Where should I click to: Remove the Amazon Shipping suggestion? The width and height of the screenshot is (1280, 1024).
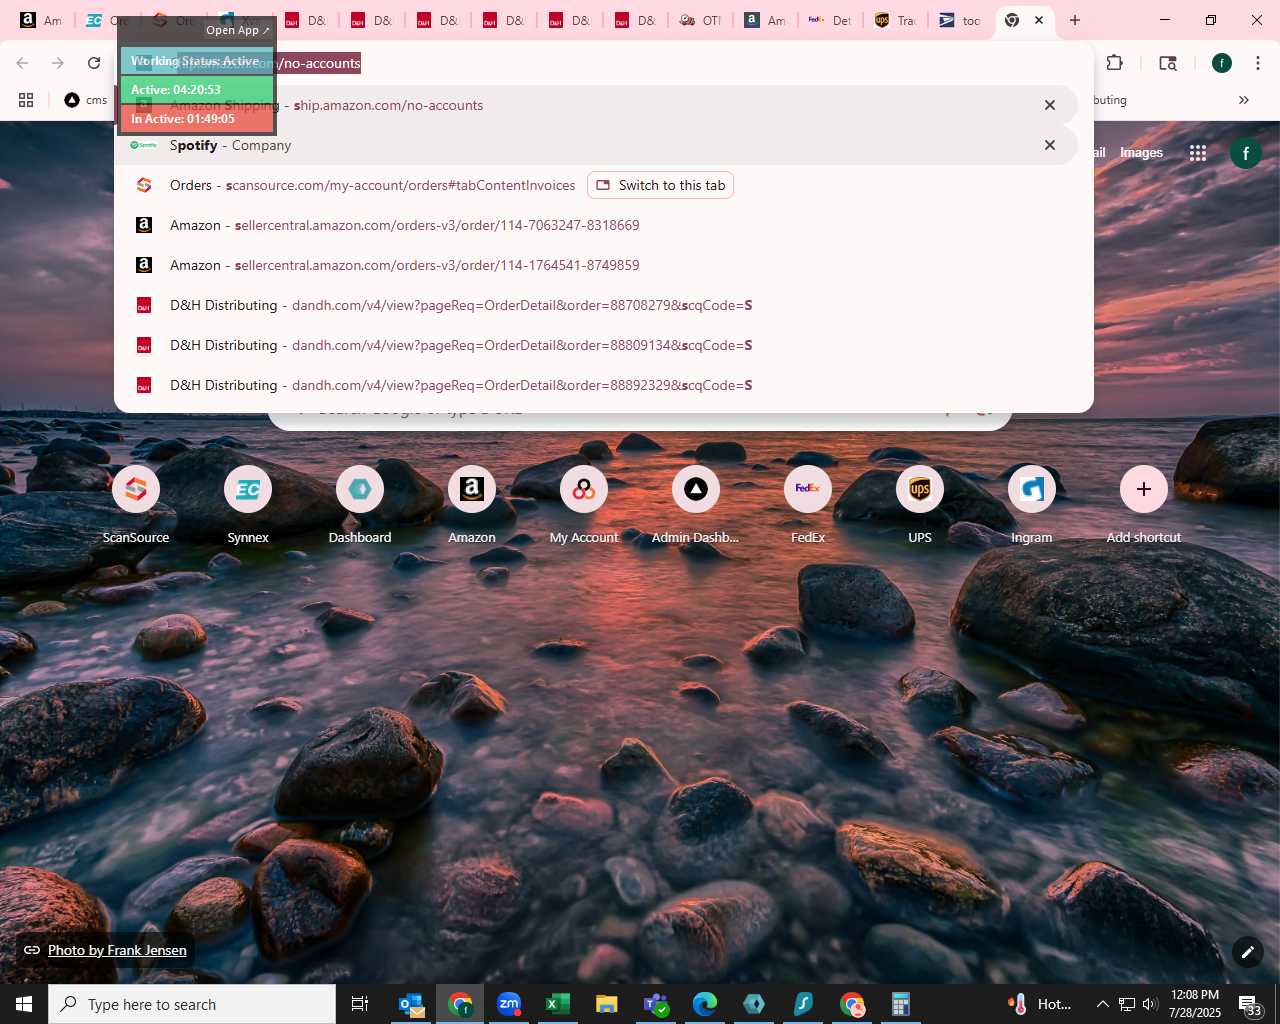pyautogui.click(x=1050, y=105)
